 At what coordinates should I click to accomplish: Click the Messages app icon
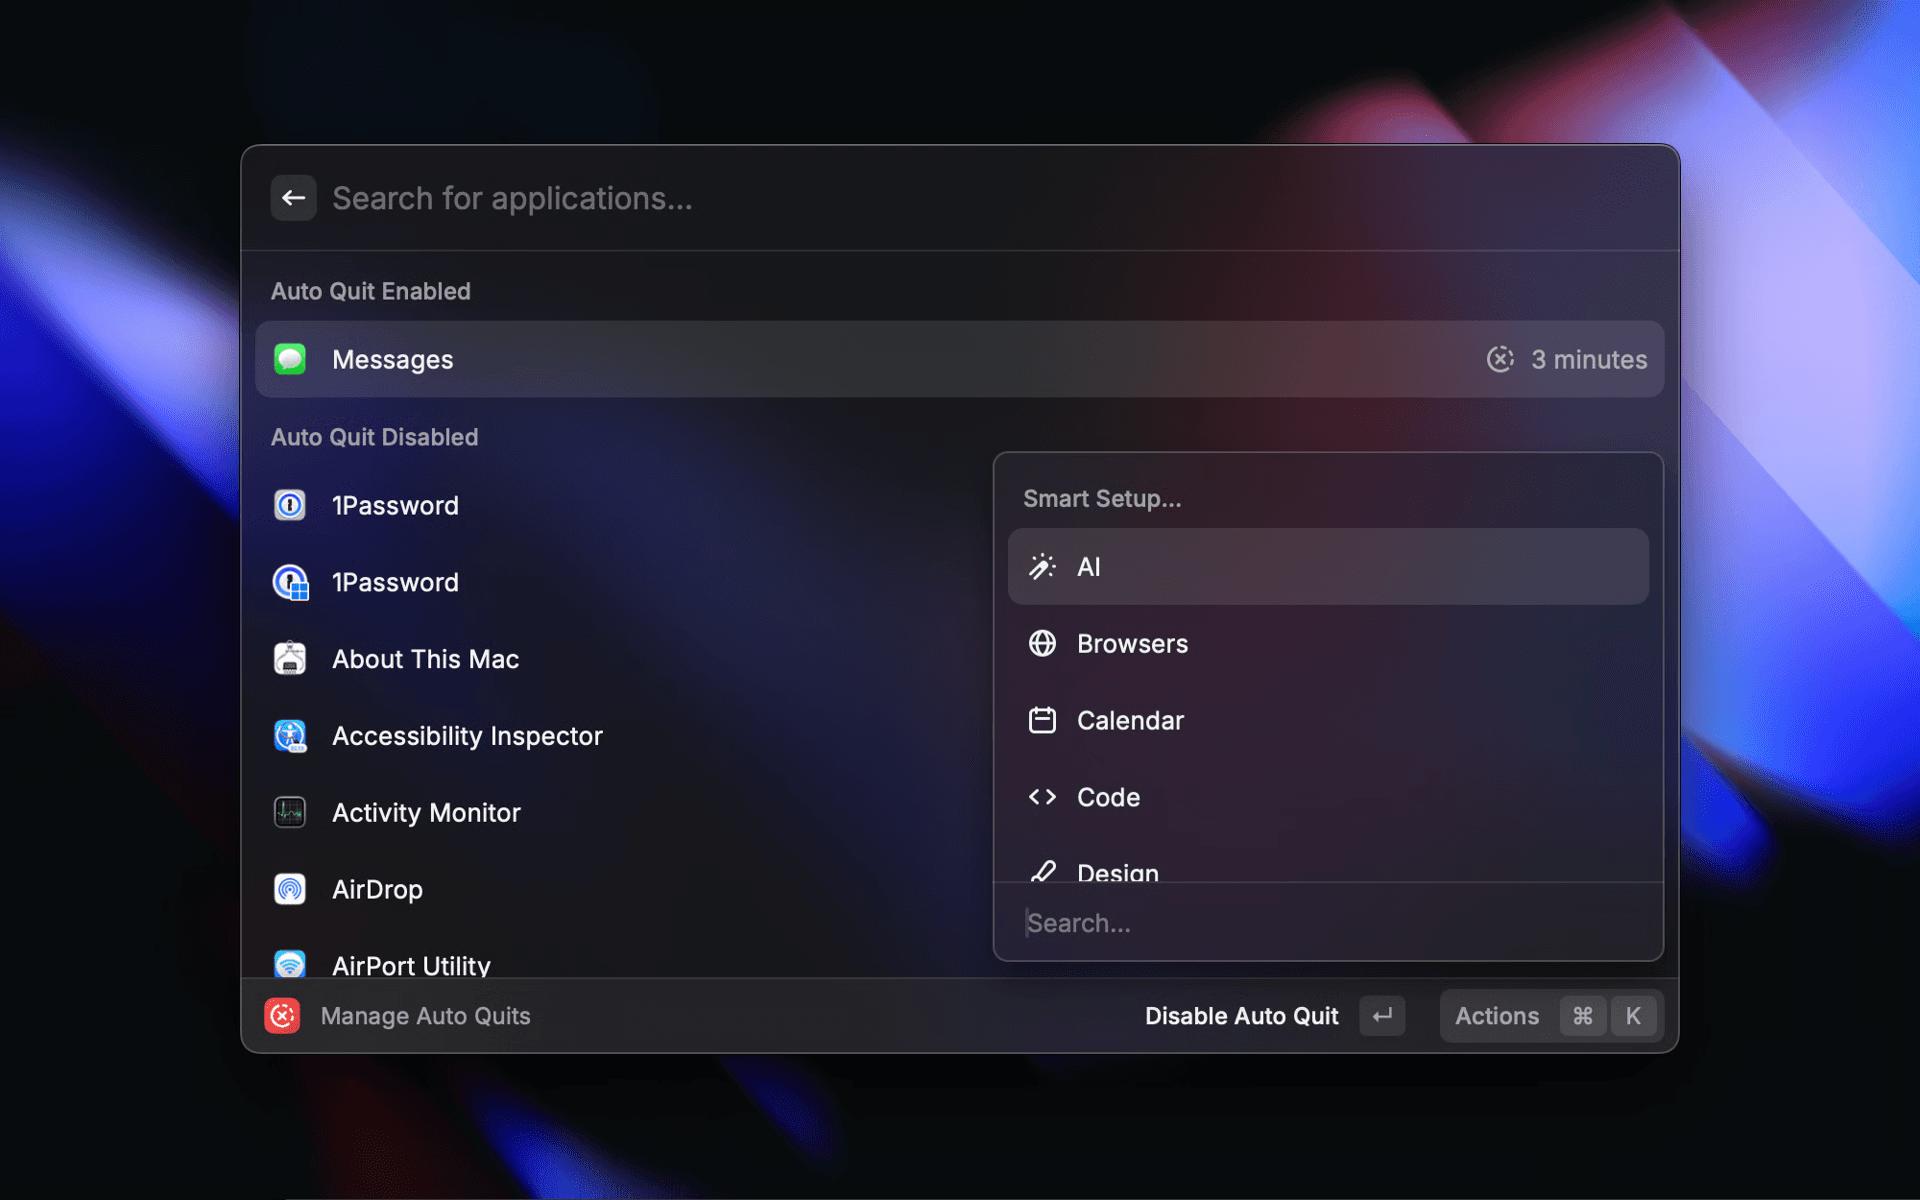290,359
